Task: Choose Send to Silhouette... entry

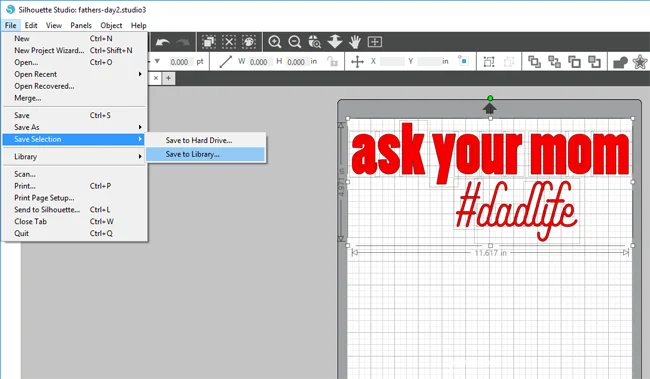Action: click(75, 210)
